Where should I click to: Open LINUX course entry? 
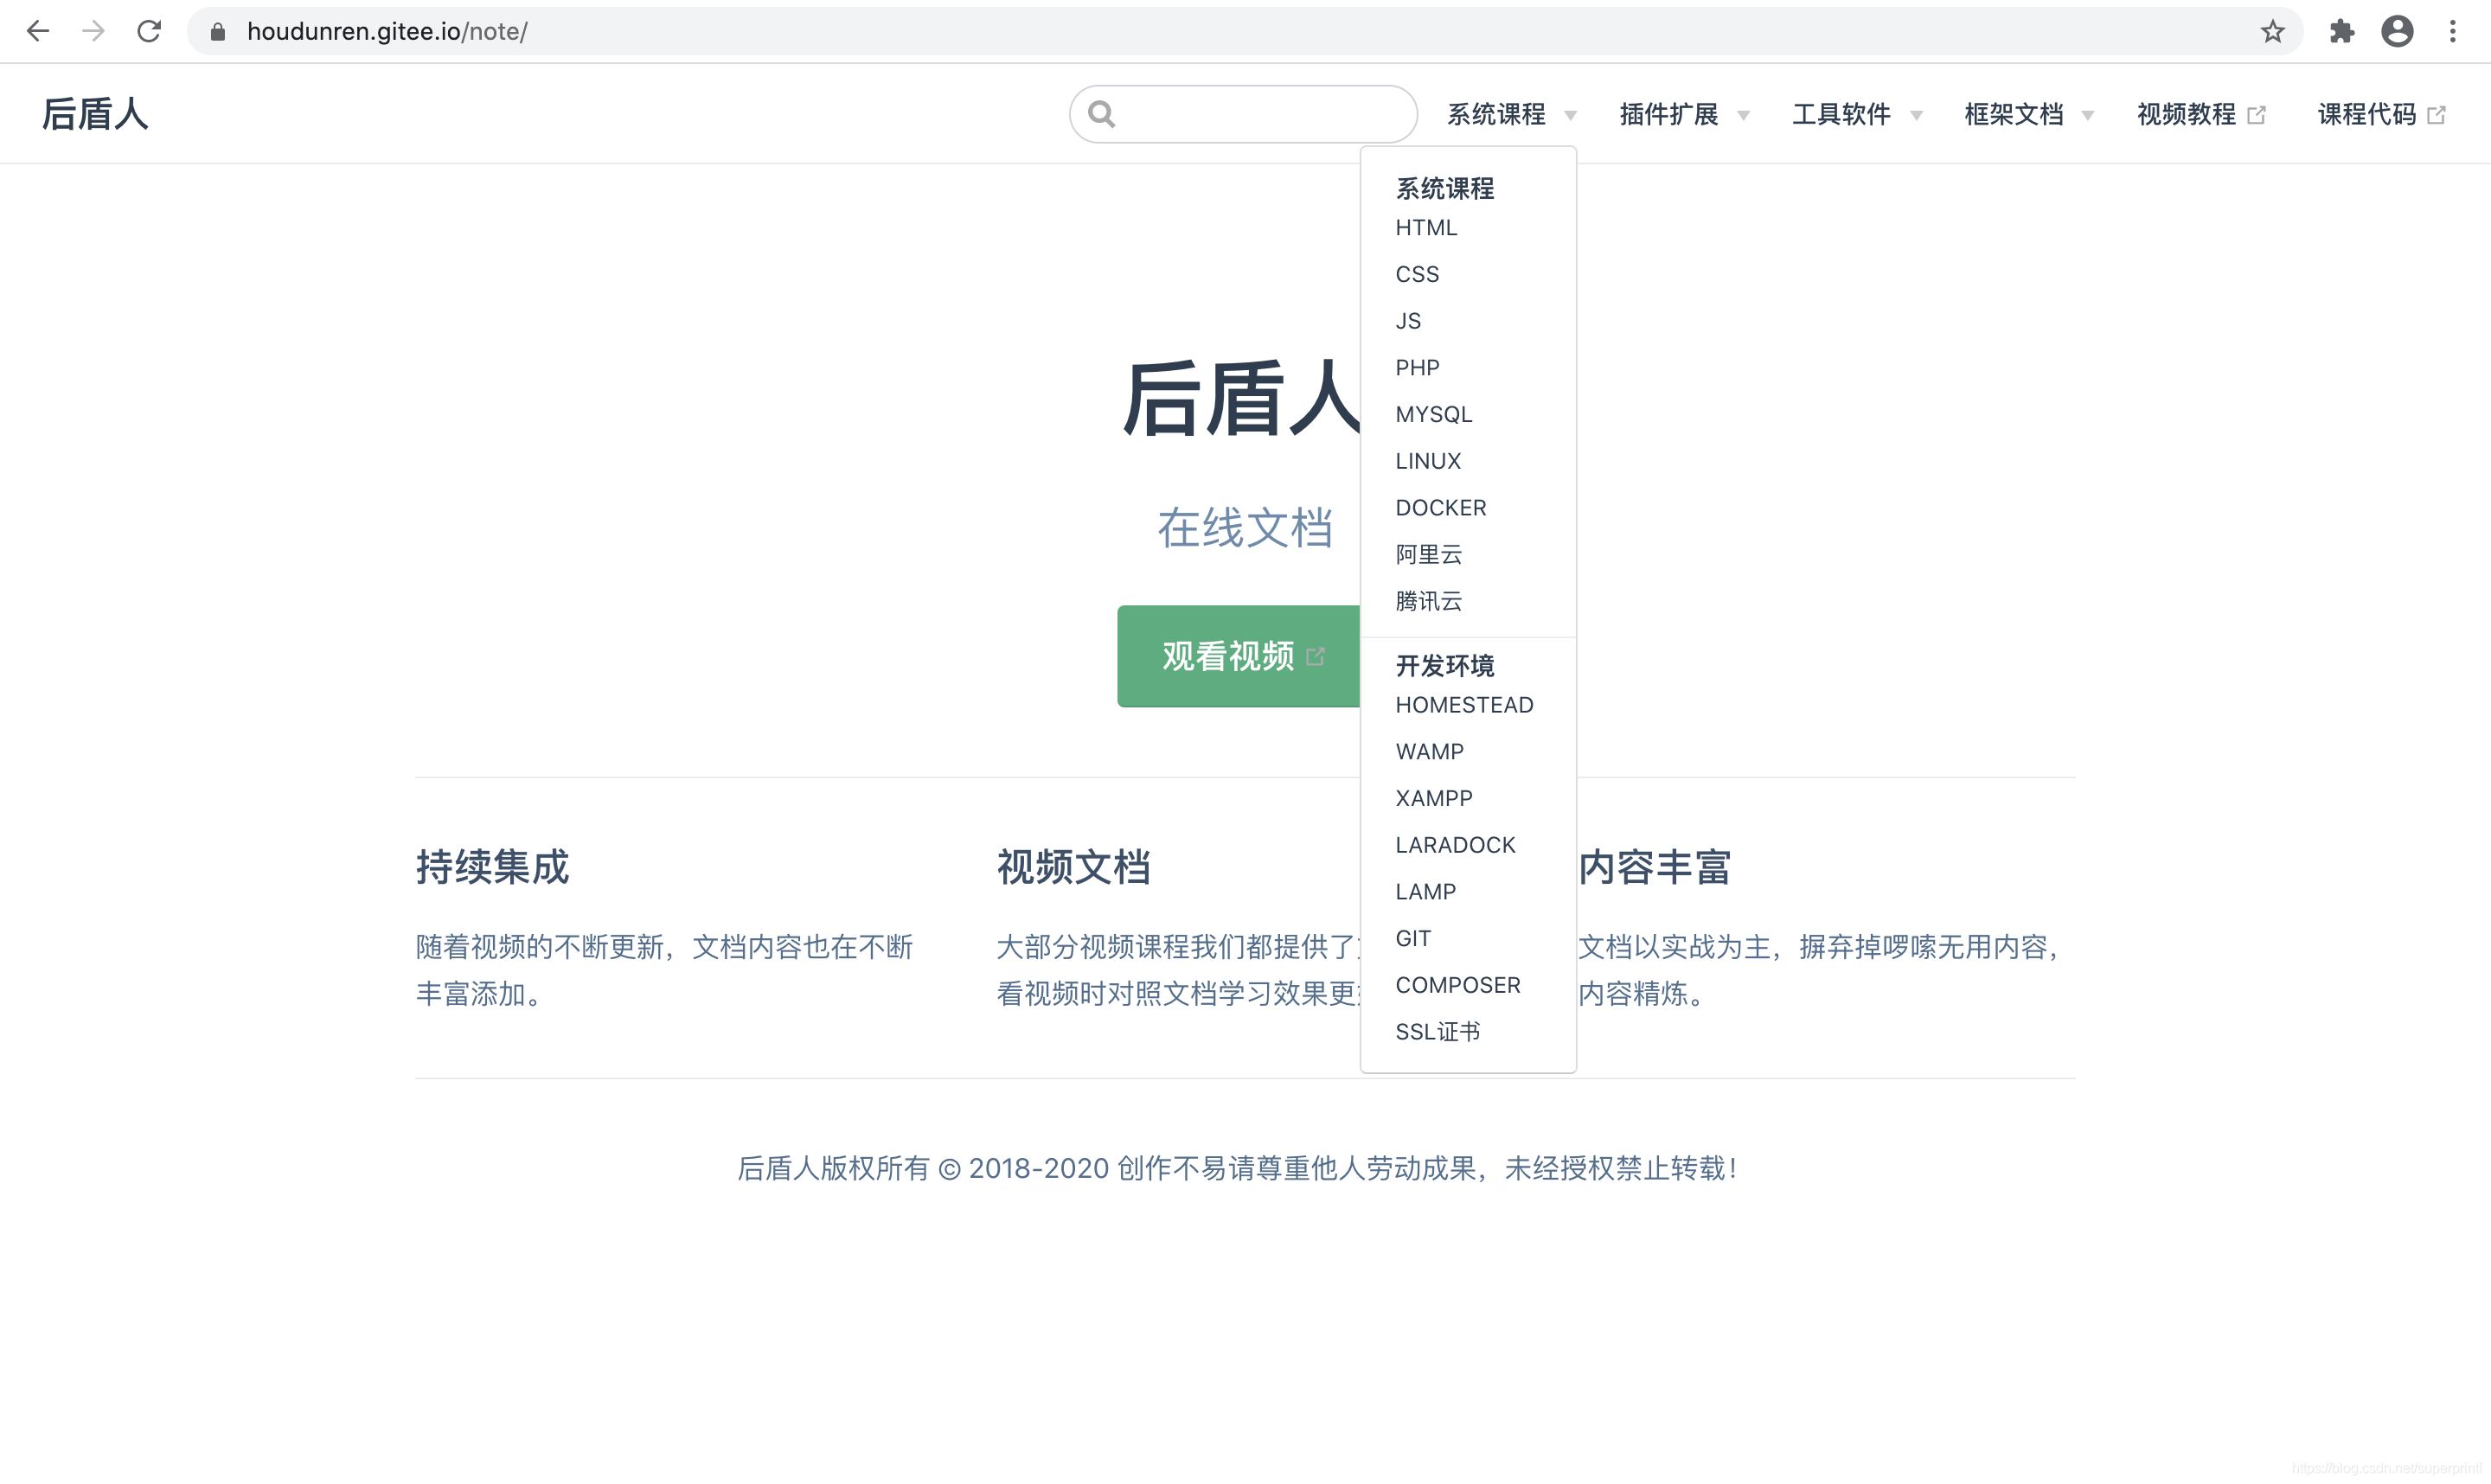click(x=1428, y=461)
